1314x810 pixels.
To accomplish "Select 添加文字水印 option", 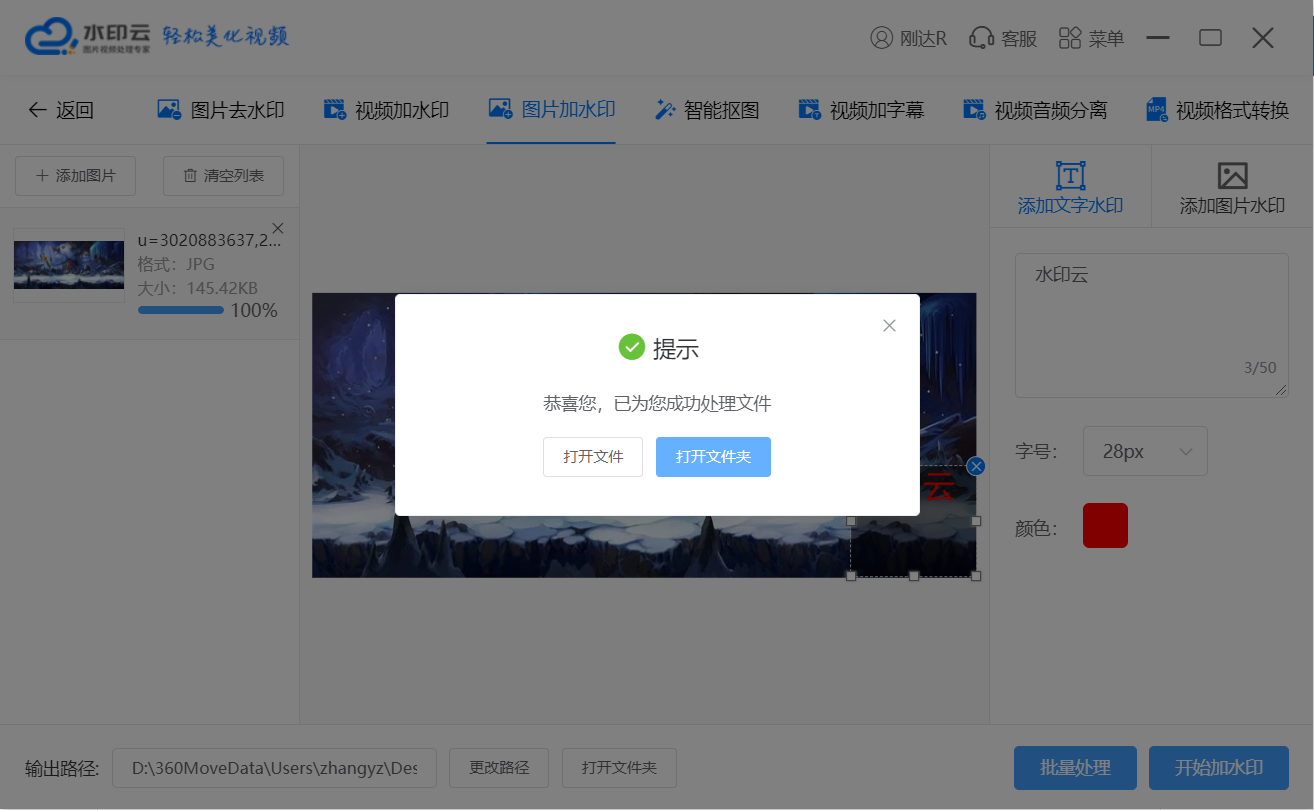I will click(x=1070, y=188).
